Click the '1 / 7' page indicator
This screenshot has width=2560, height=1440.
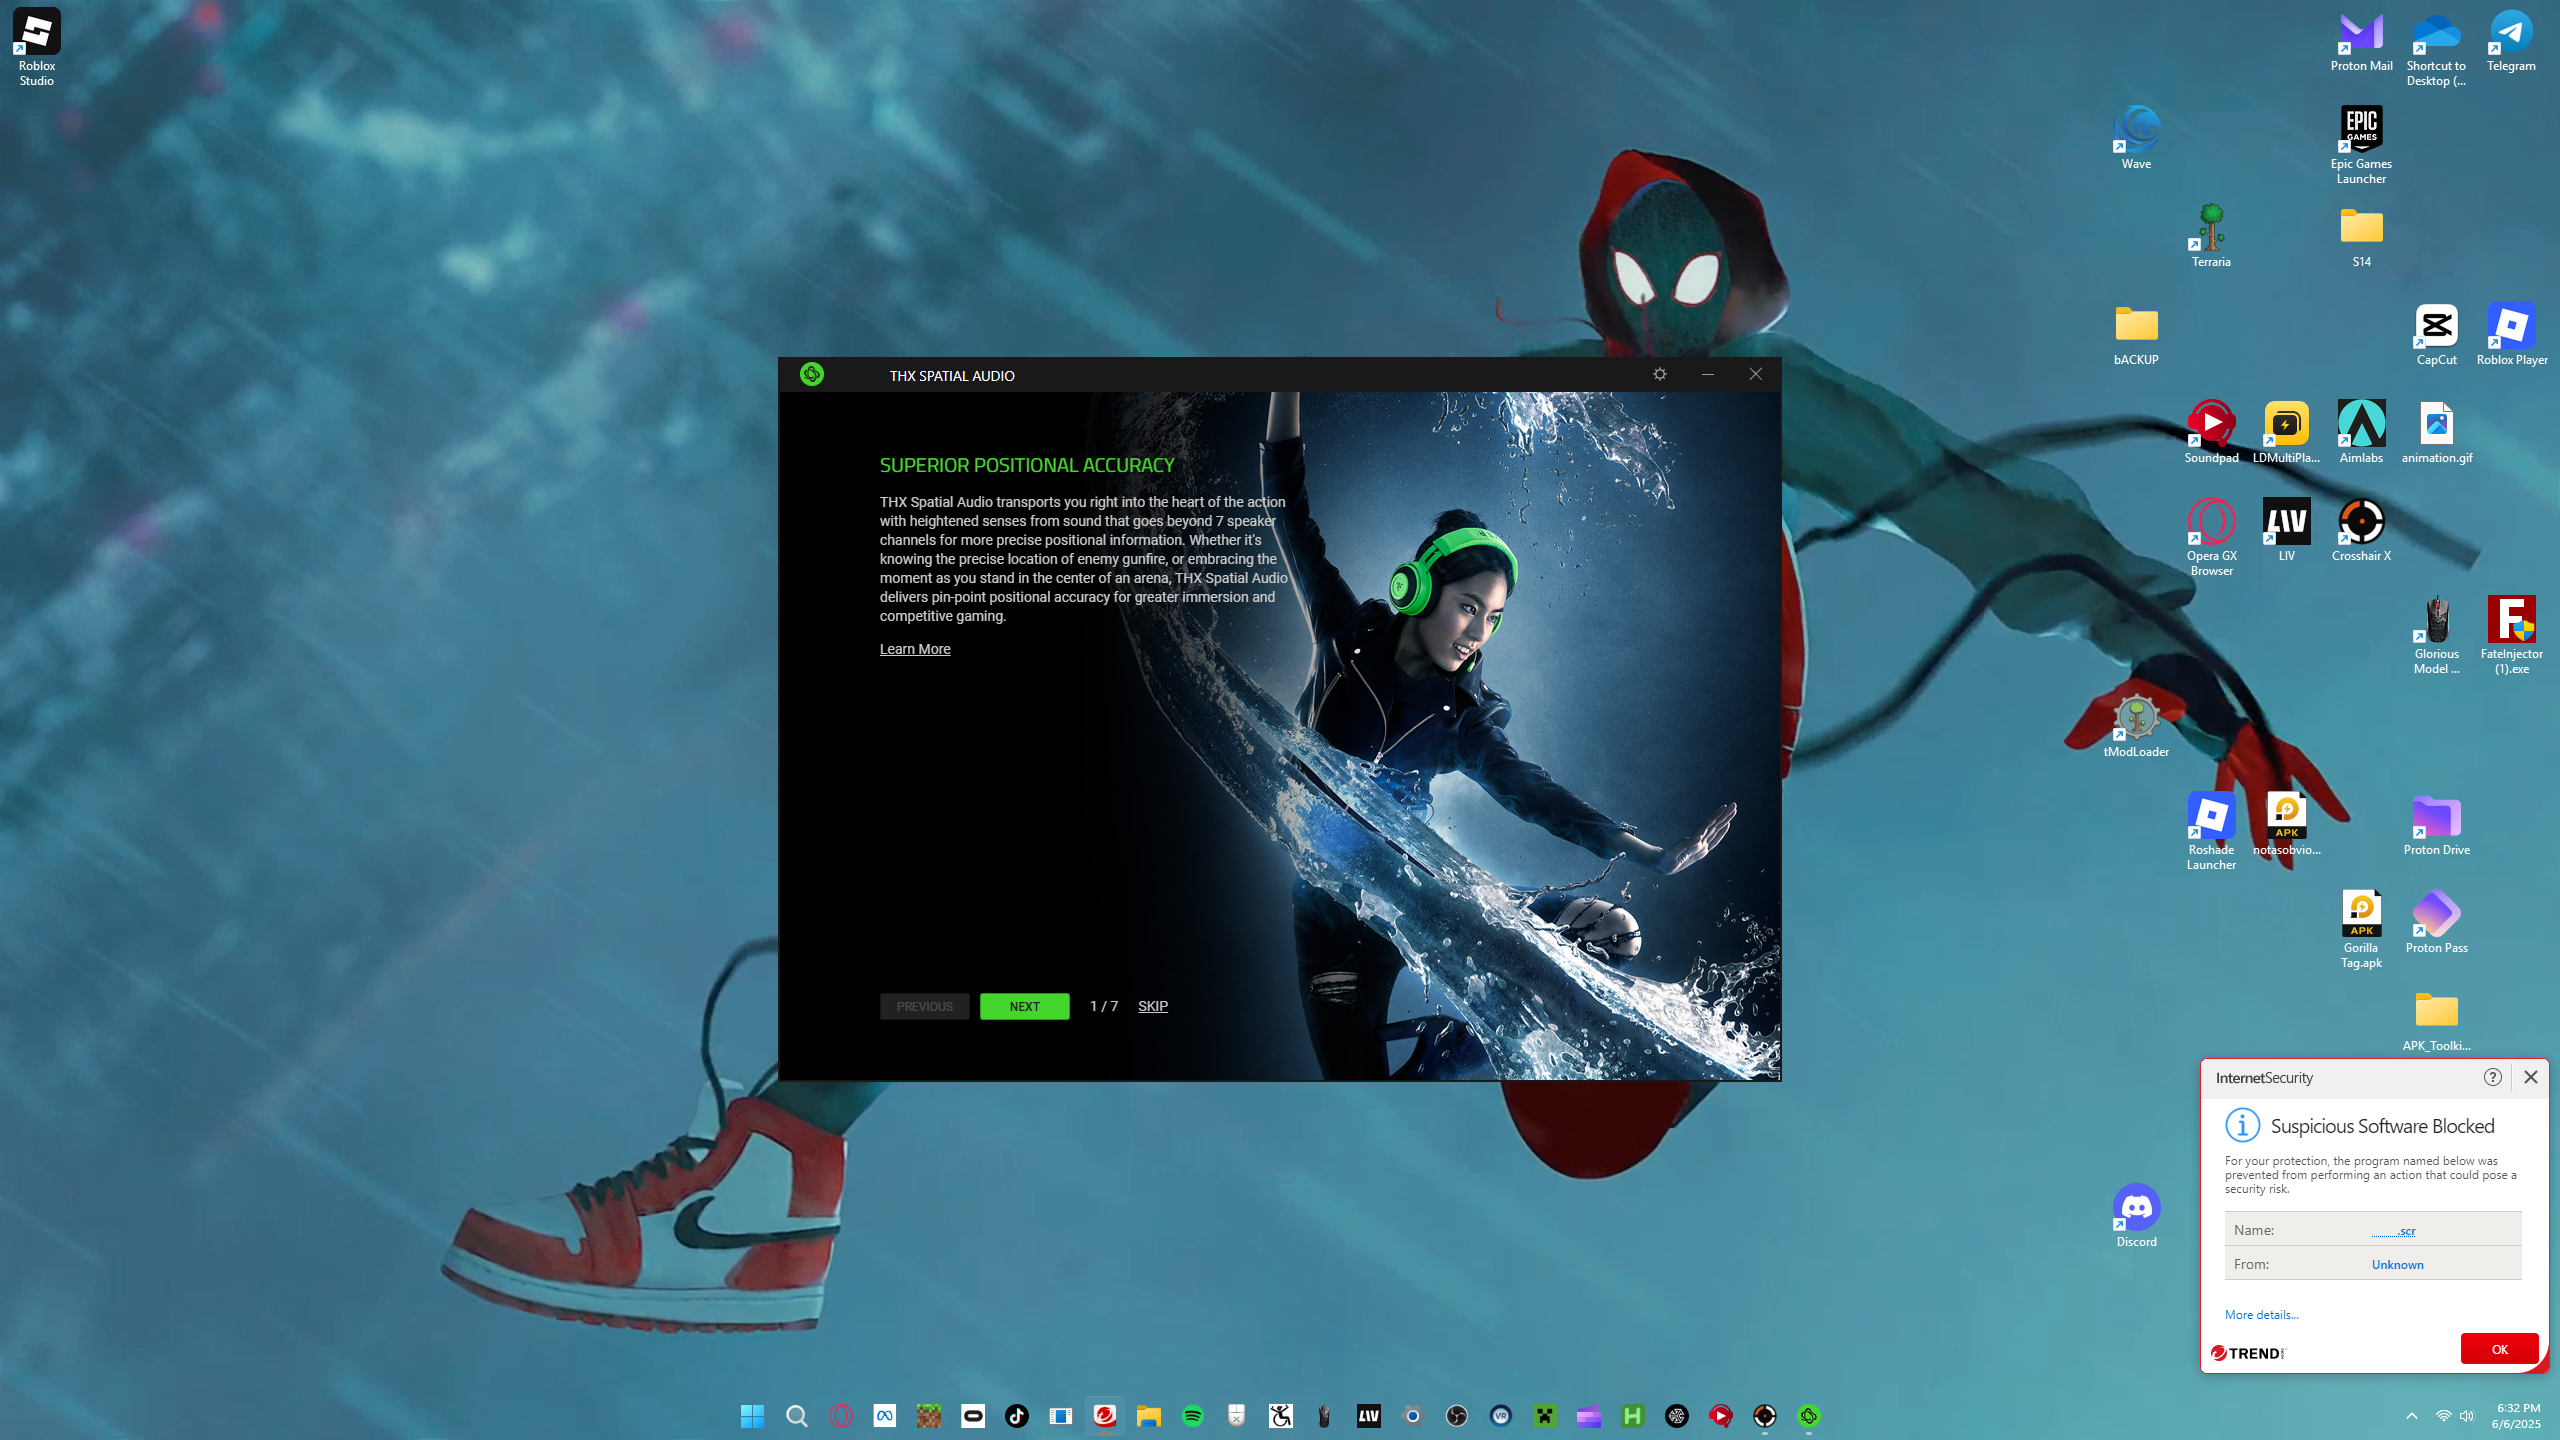point(1103,1006)
